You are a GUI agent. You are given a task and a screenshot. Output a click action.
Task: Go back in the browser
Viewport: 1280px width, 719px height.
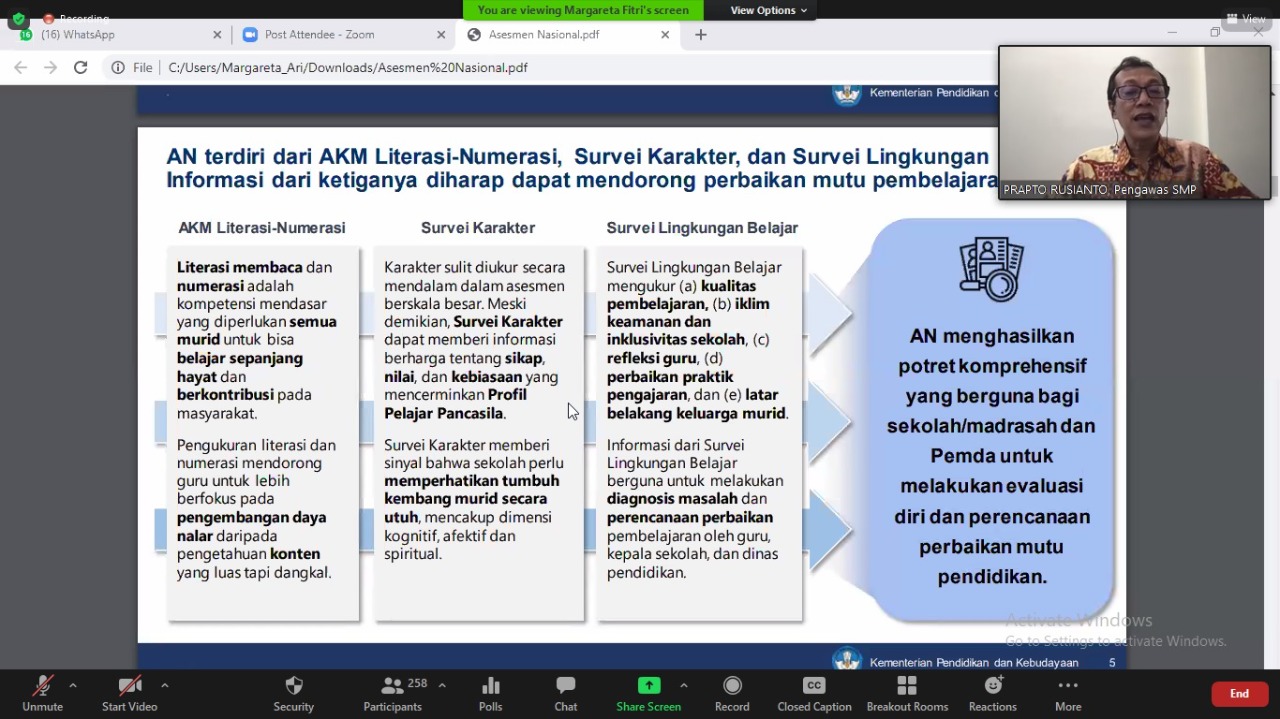21,67
